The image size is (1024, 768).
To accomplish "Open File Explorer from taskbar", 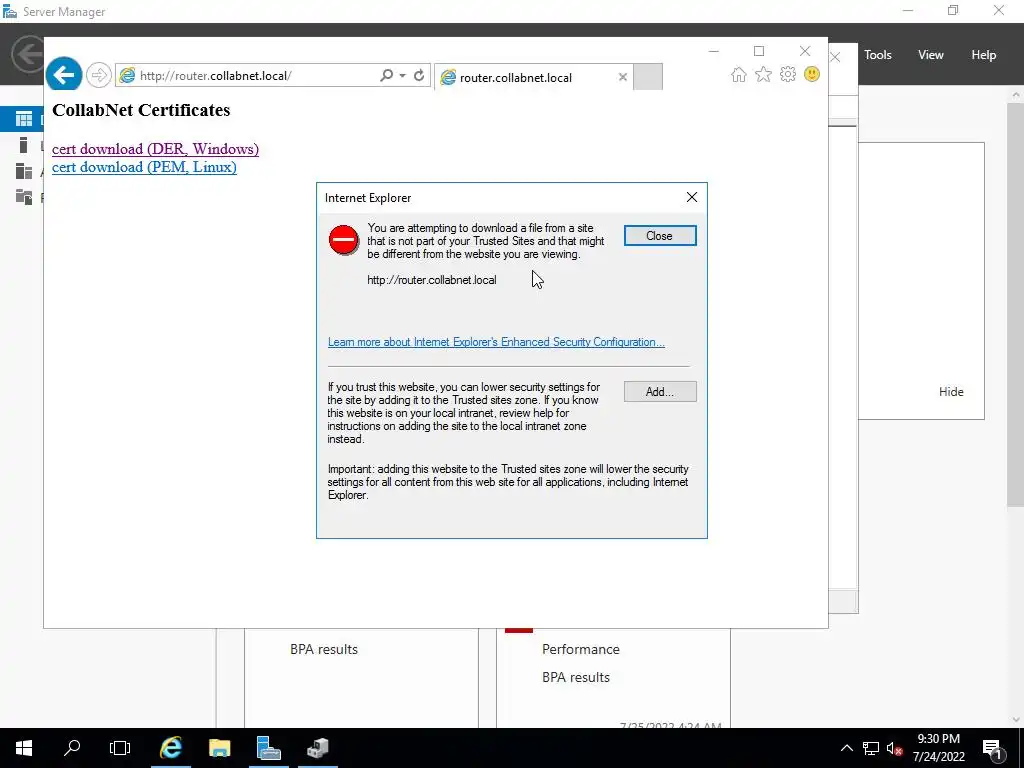I will [220, 748].
